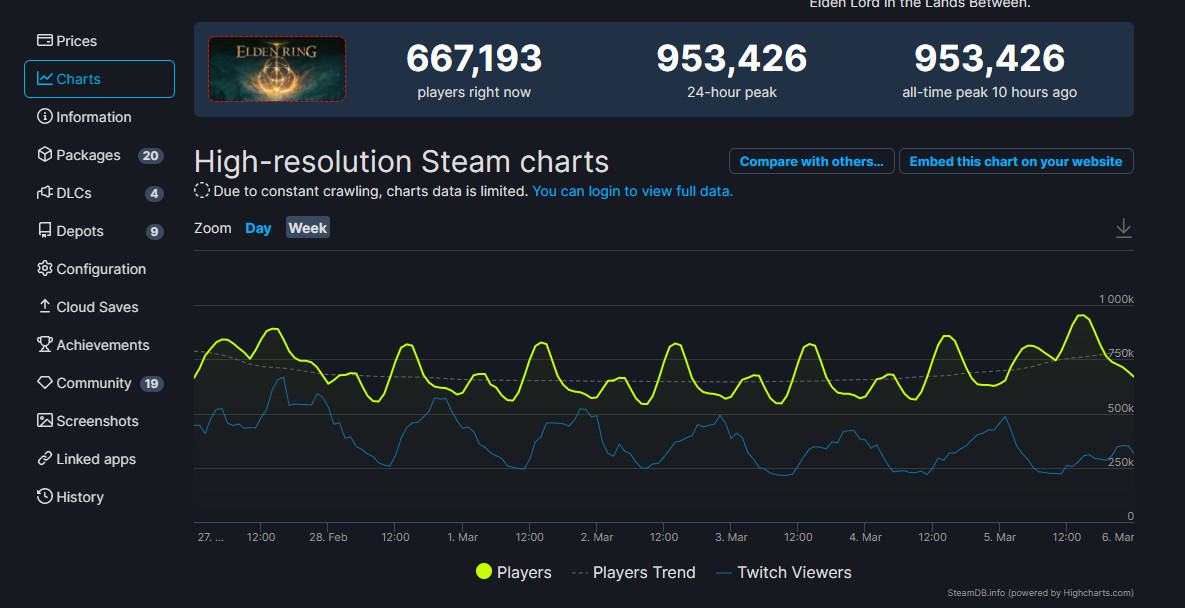Screen dimensions: 1185x608
Task: Follow the login to view full data link
Action: [x=632, y=190]
